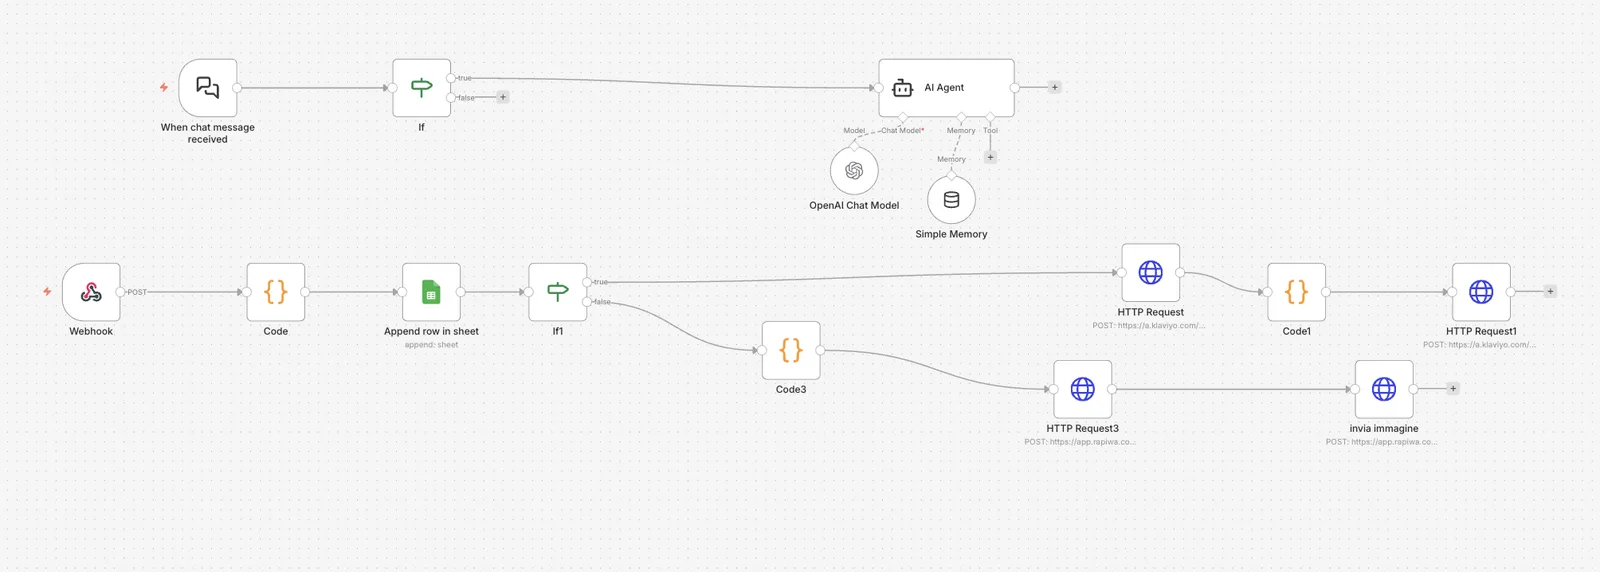Image resolution: width=1600 pixels, height=572 pixels.
Task: Open the Webhook trigger node
Action: (x=91, y=292)
